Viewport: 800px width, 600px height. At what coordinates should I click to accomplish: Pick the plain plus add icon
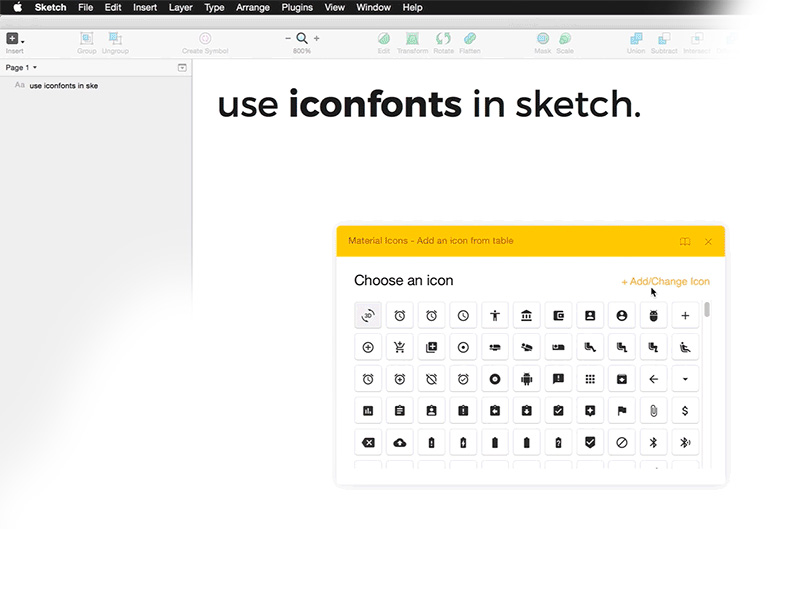(x=685, y=315)
